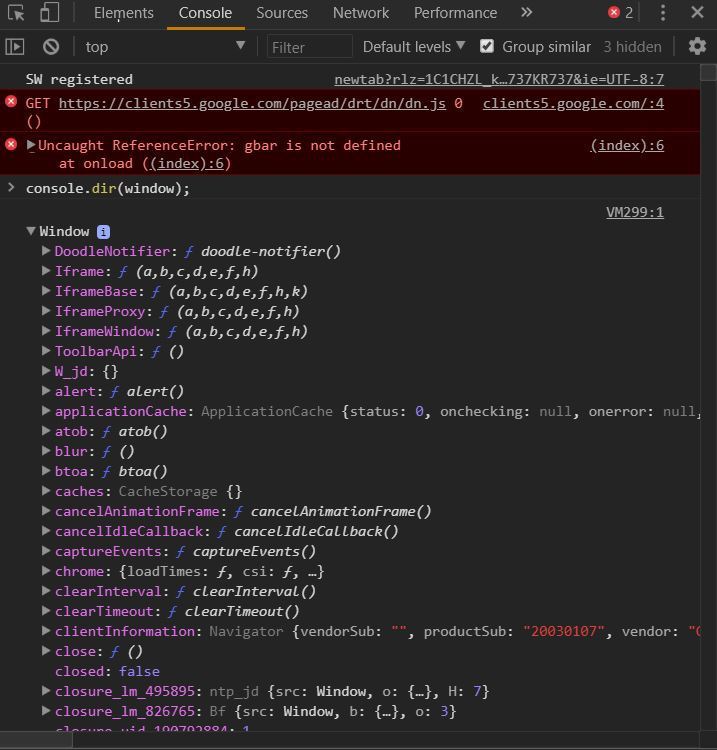Expand the applicationCache entry
Screen dimensions: 717x750
(46, 411)
